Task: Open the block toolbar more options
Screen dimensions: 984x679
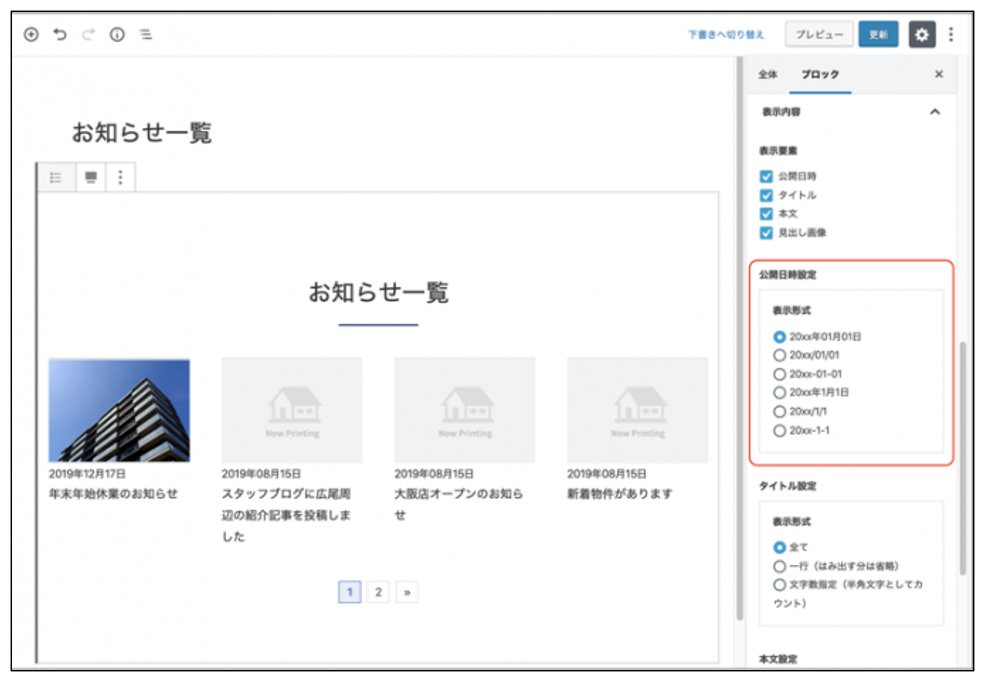Action: click(120, 177)
